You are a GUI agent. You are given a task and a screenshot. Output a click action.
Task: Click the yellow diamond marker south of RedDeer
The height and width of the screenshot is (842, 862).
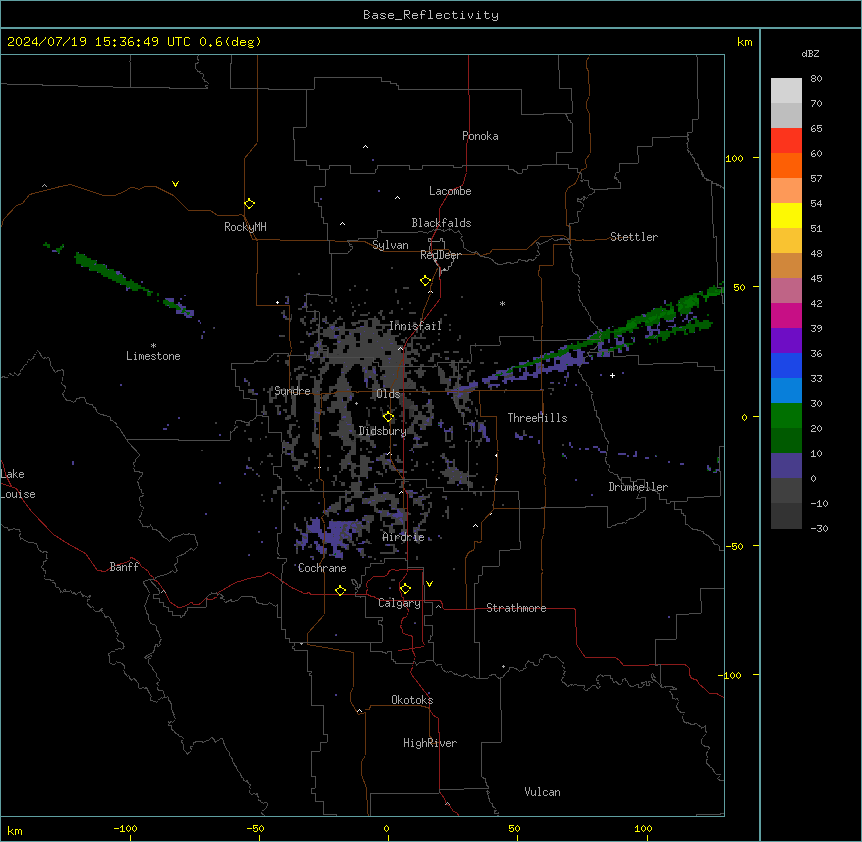(x=425, y=281)
